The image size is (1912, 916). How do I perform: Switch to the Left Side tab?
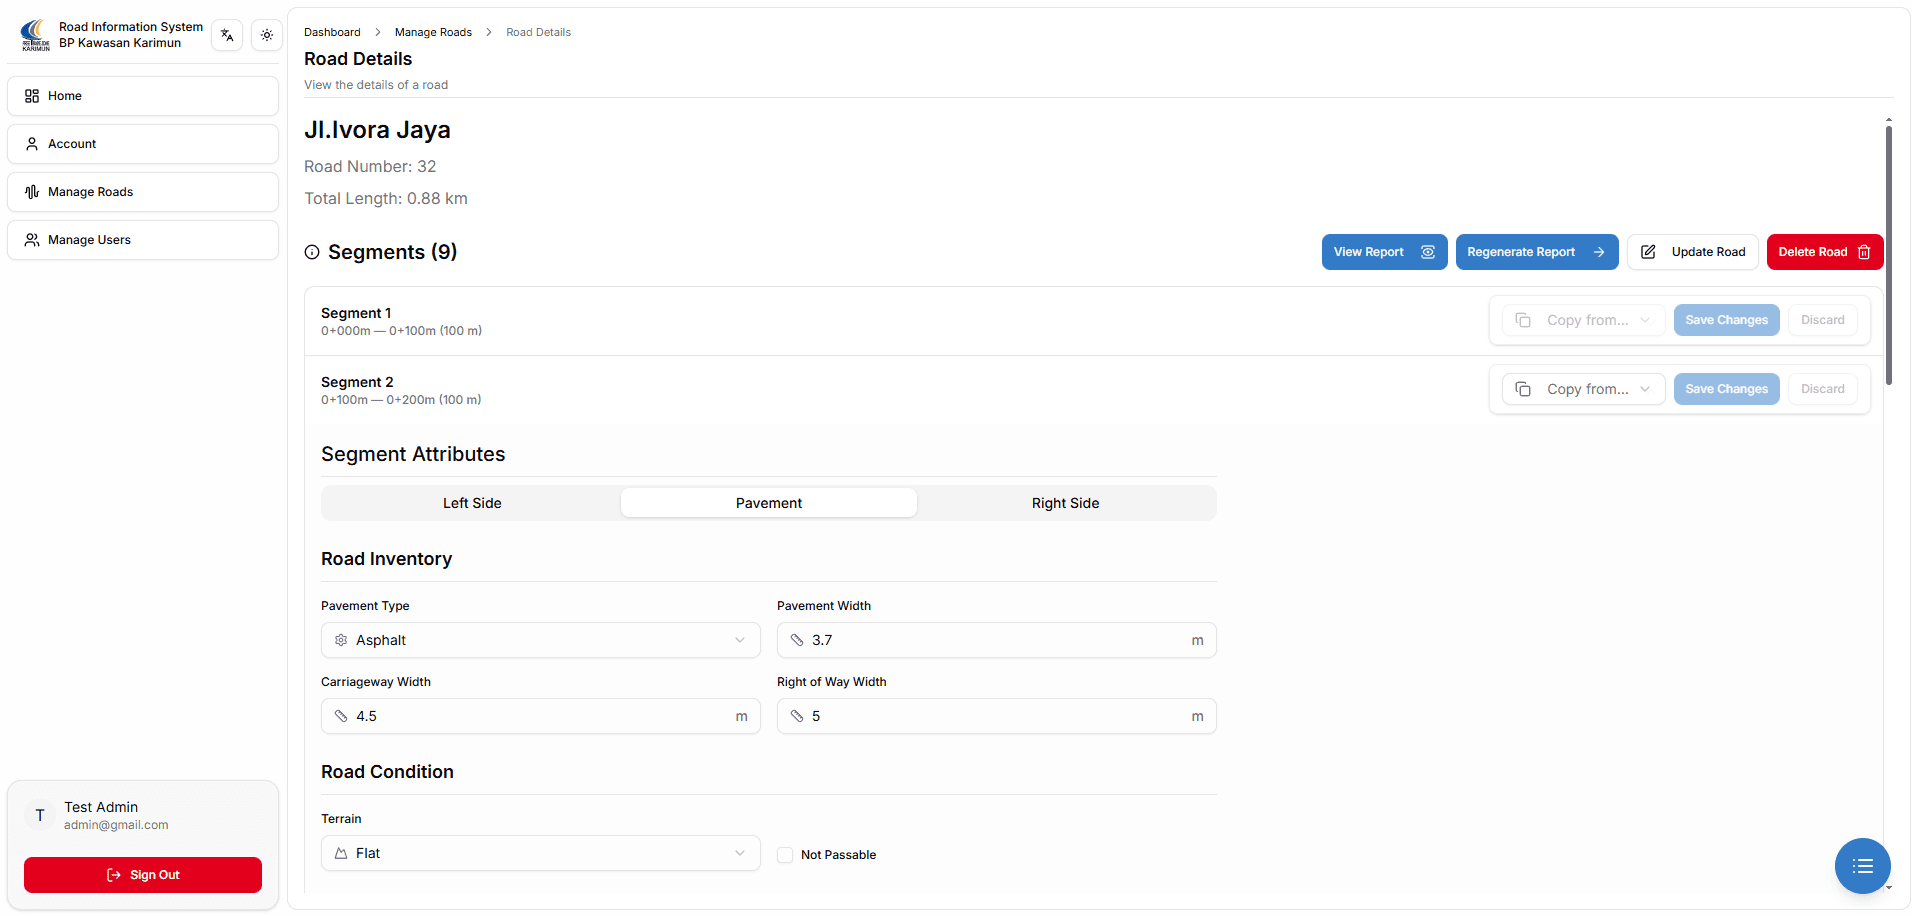click(472, 503)
